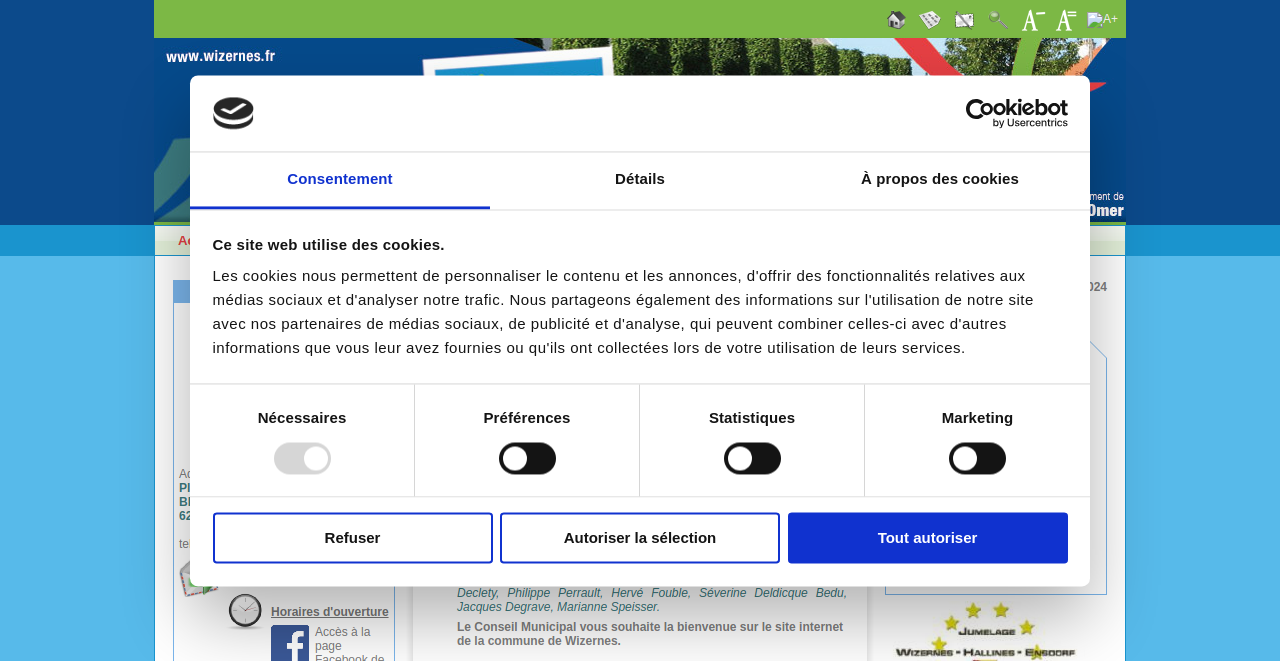This screenshot has height=661, width=1280.
Task: Toggle the Préférences cookie switch
Action: pos(527,459)
